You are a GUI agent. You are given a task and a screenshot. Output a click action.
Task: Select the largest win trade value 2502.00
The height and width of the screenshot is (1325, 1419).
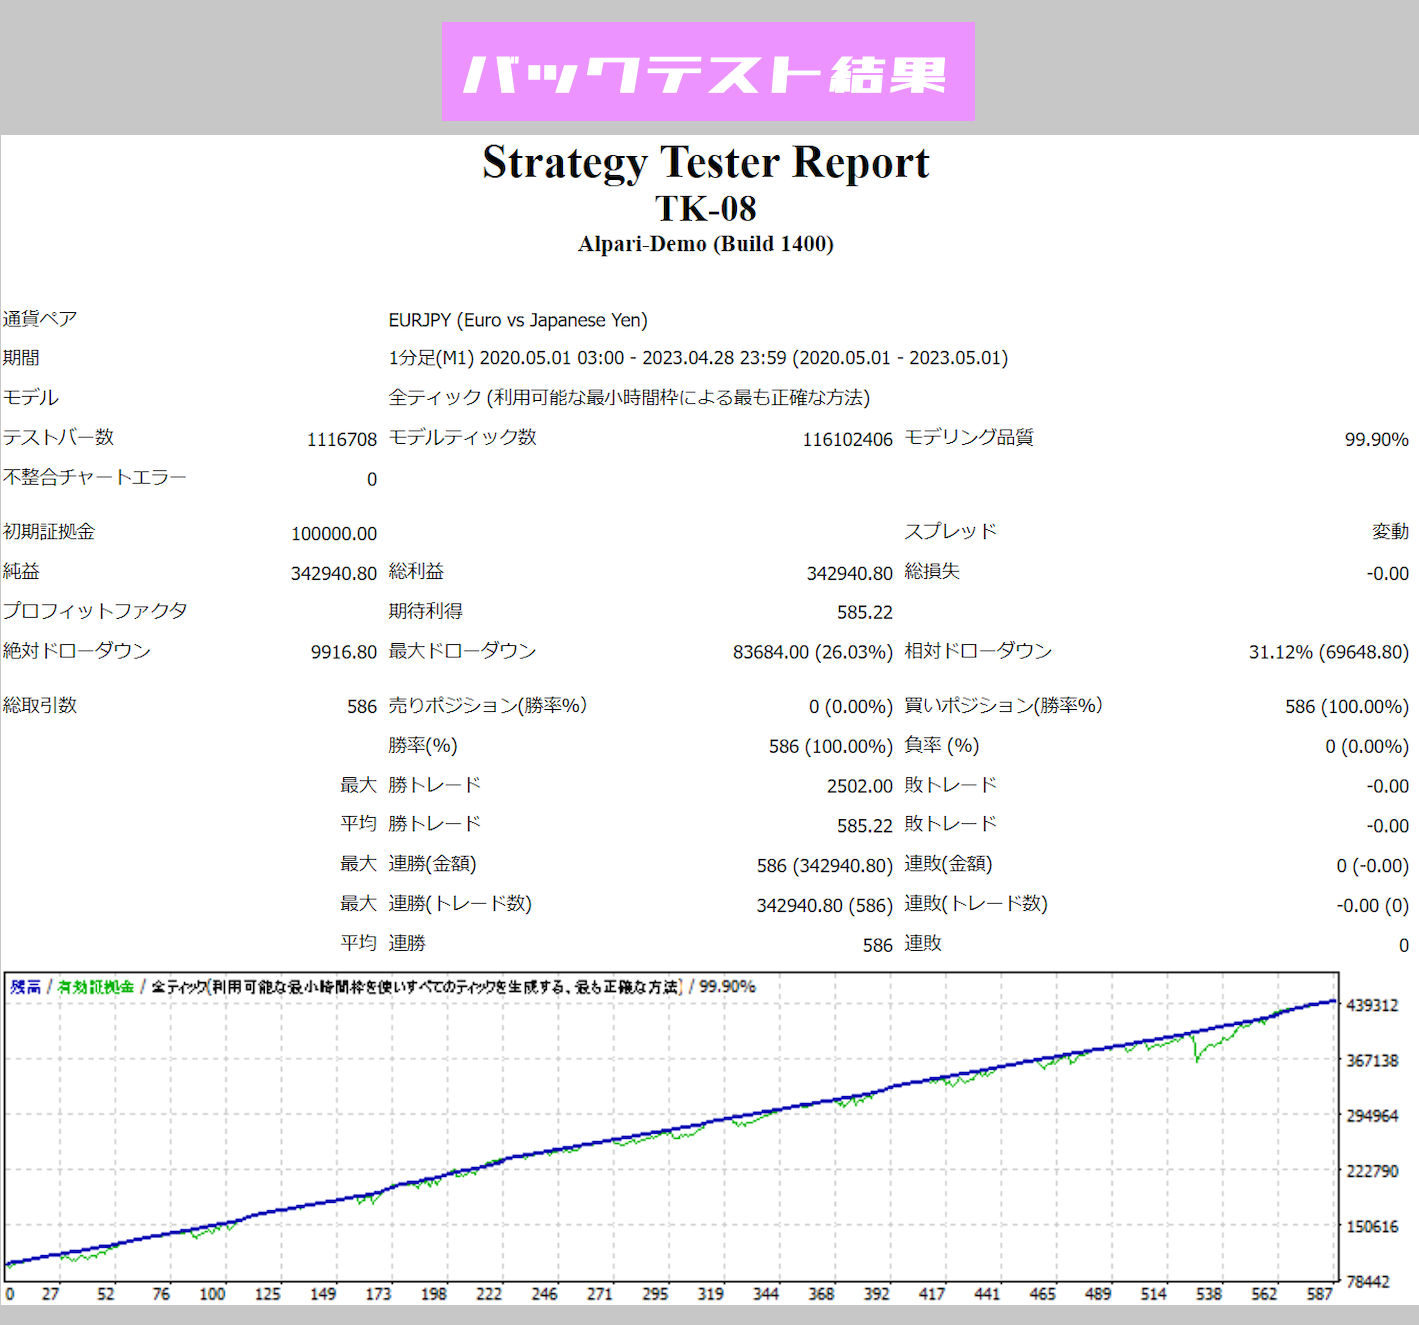click(860, 786)
